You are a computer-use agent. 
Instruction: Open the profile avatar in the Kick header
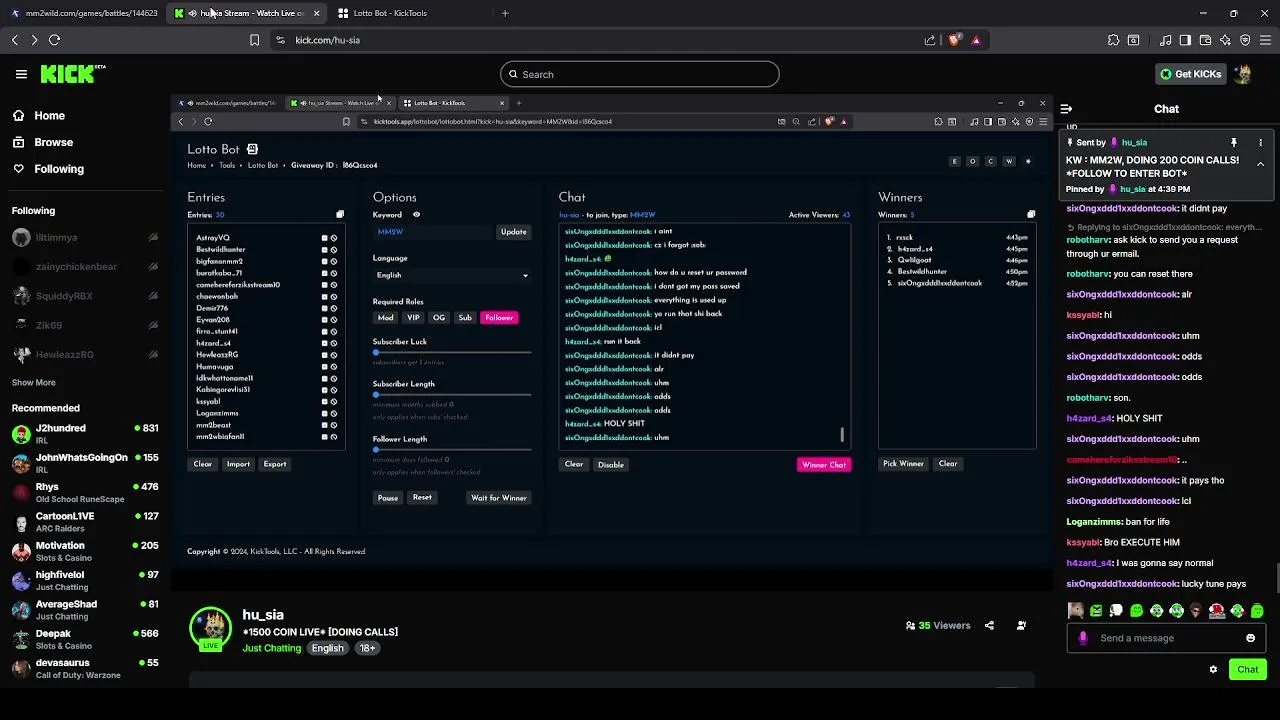pos(1243,74)
